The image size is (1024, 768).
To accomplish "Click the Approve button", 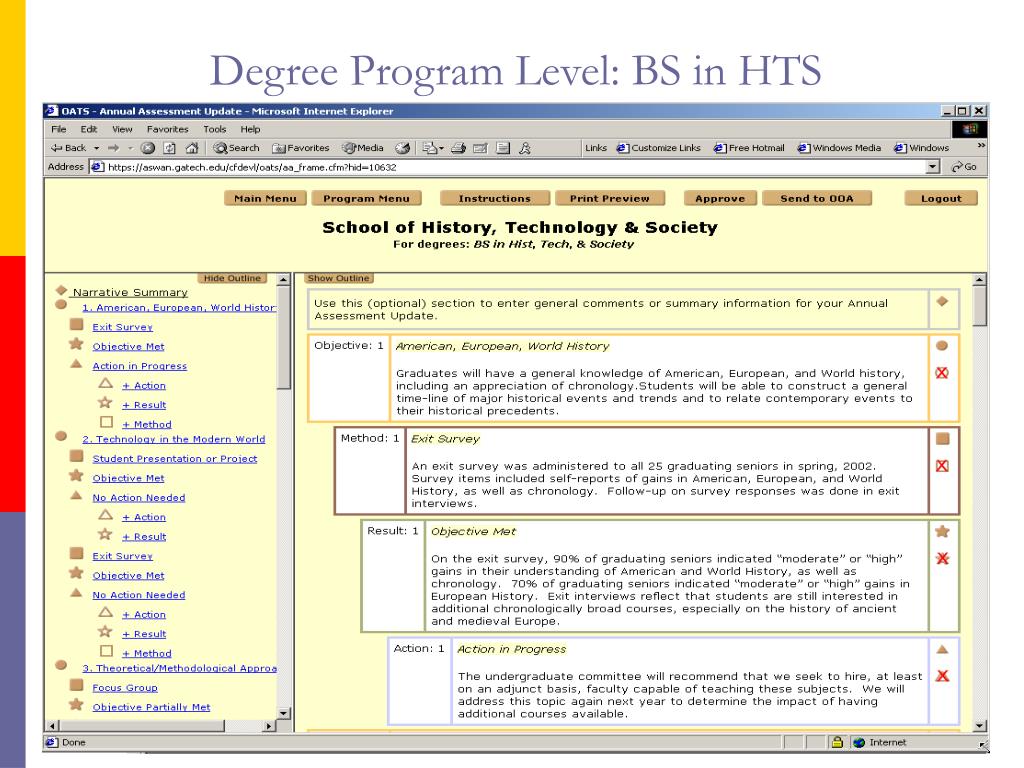I will click(720, 199).
